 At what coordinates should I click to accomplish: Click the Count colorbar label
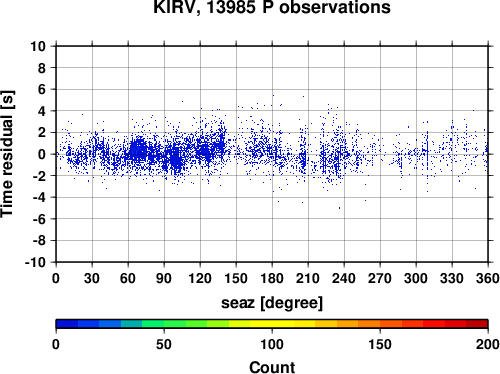click(x=272, y=367)
